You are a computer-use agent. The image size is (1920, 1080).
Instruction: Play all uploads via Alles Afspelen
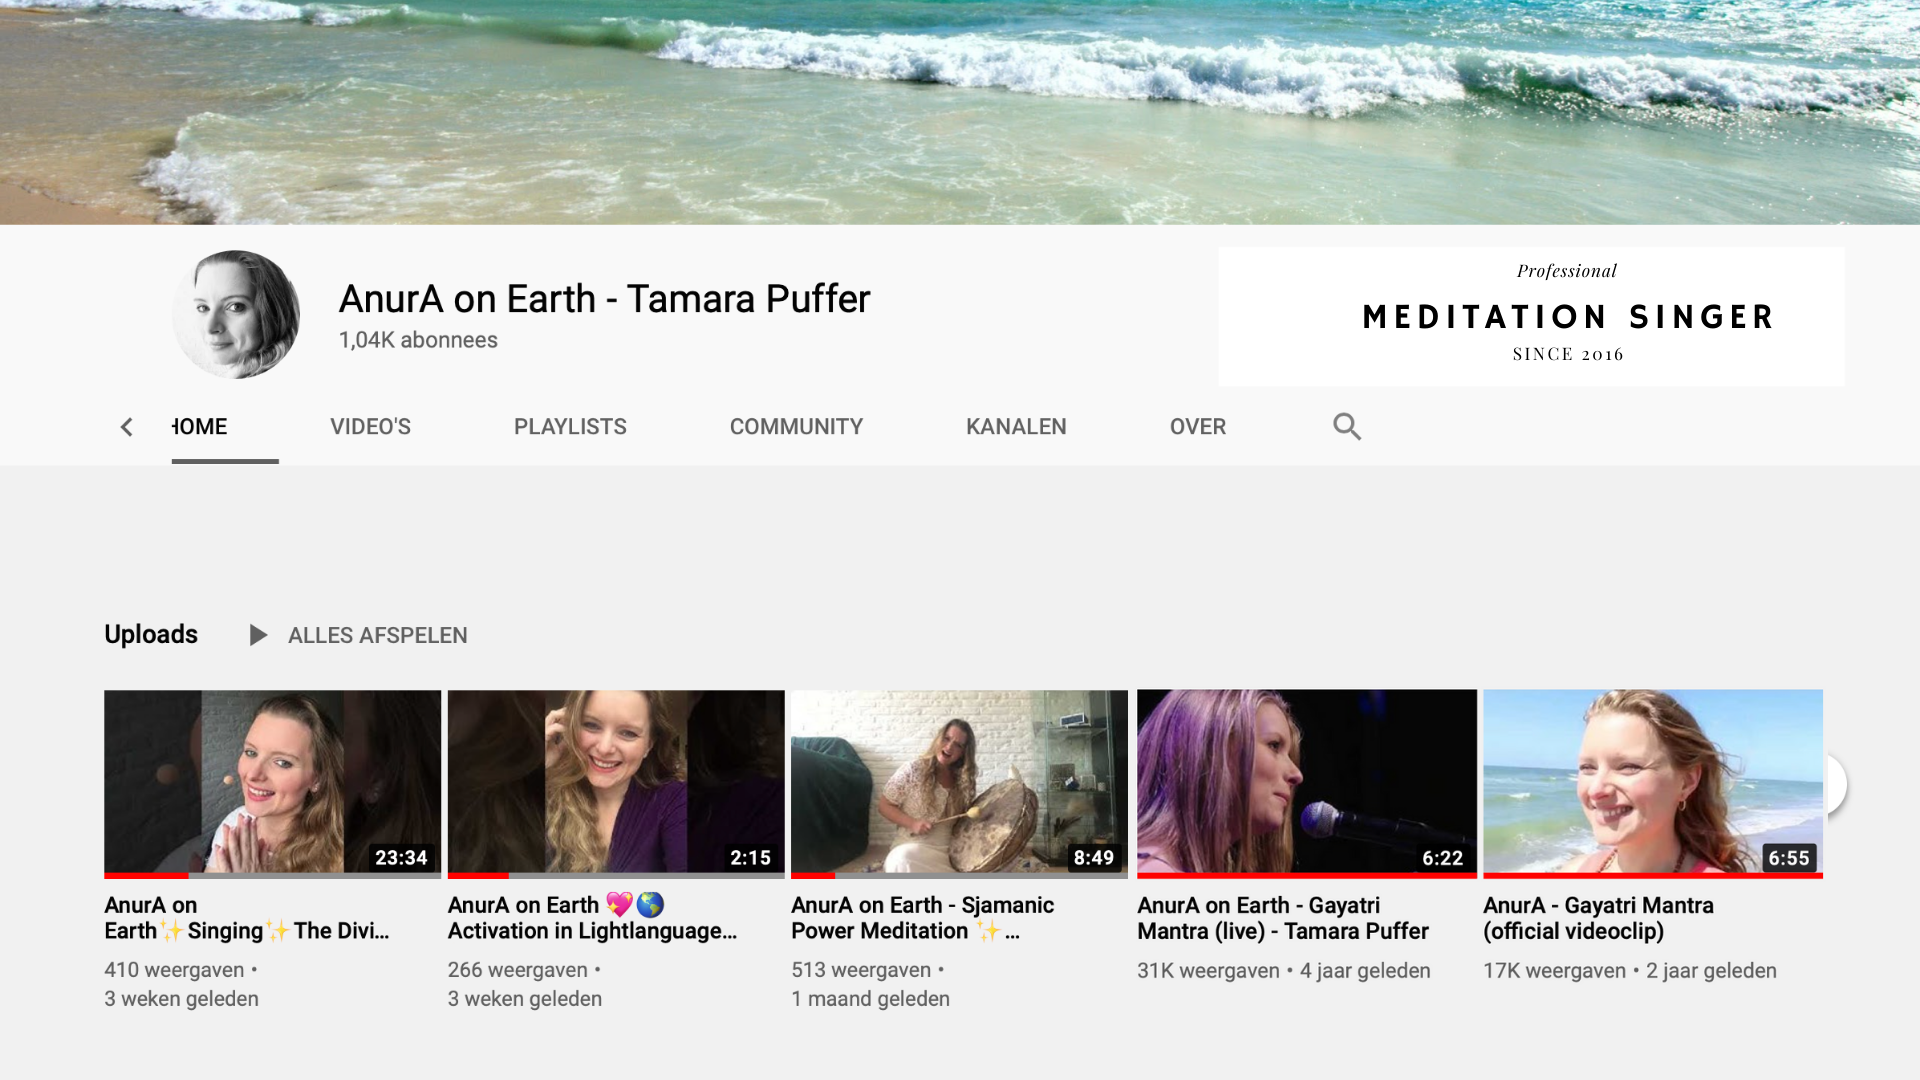(377, 636)
